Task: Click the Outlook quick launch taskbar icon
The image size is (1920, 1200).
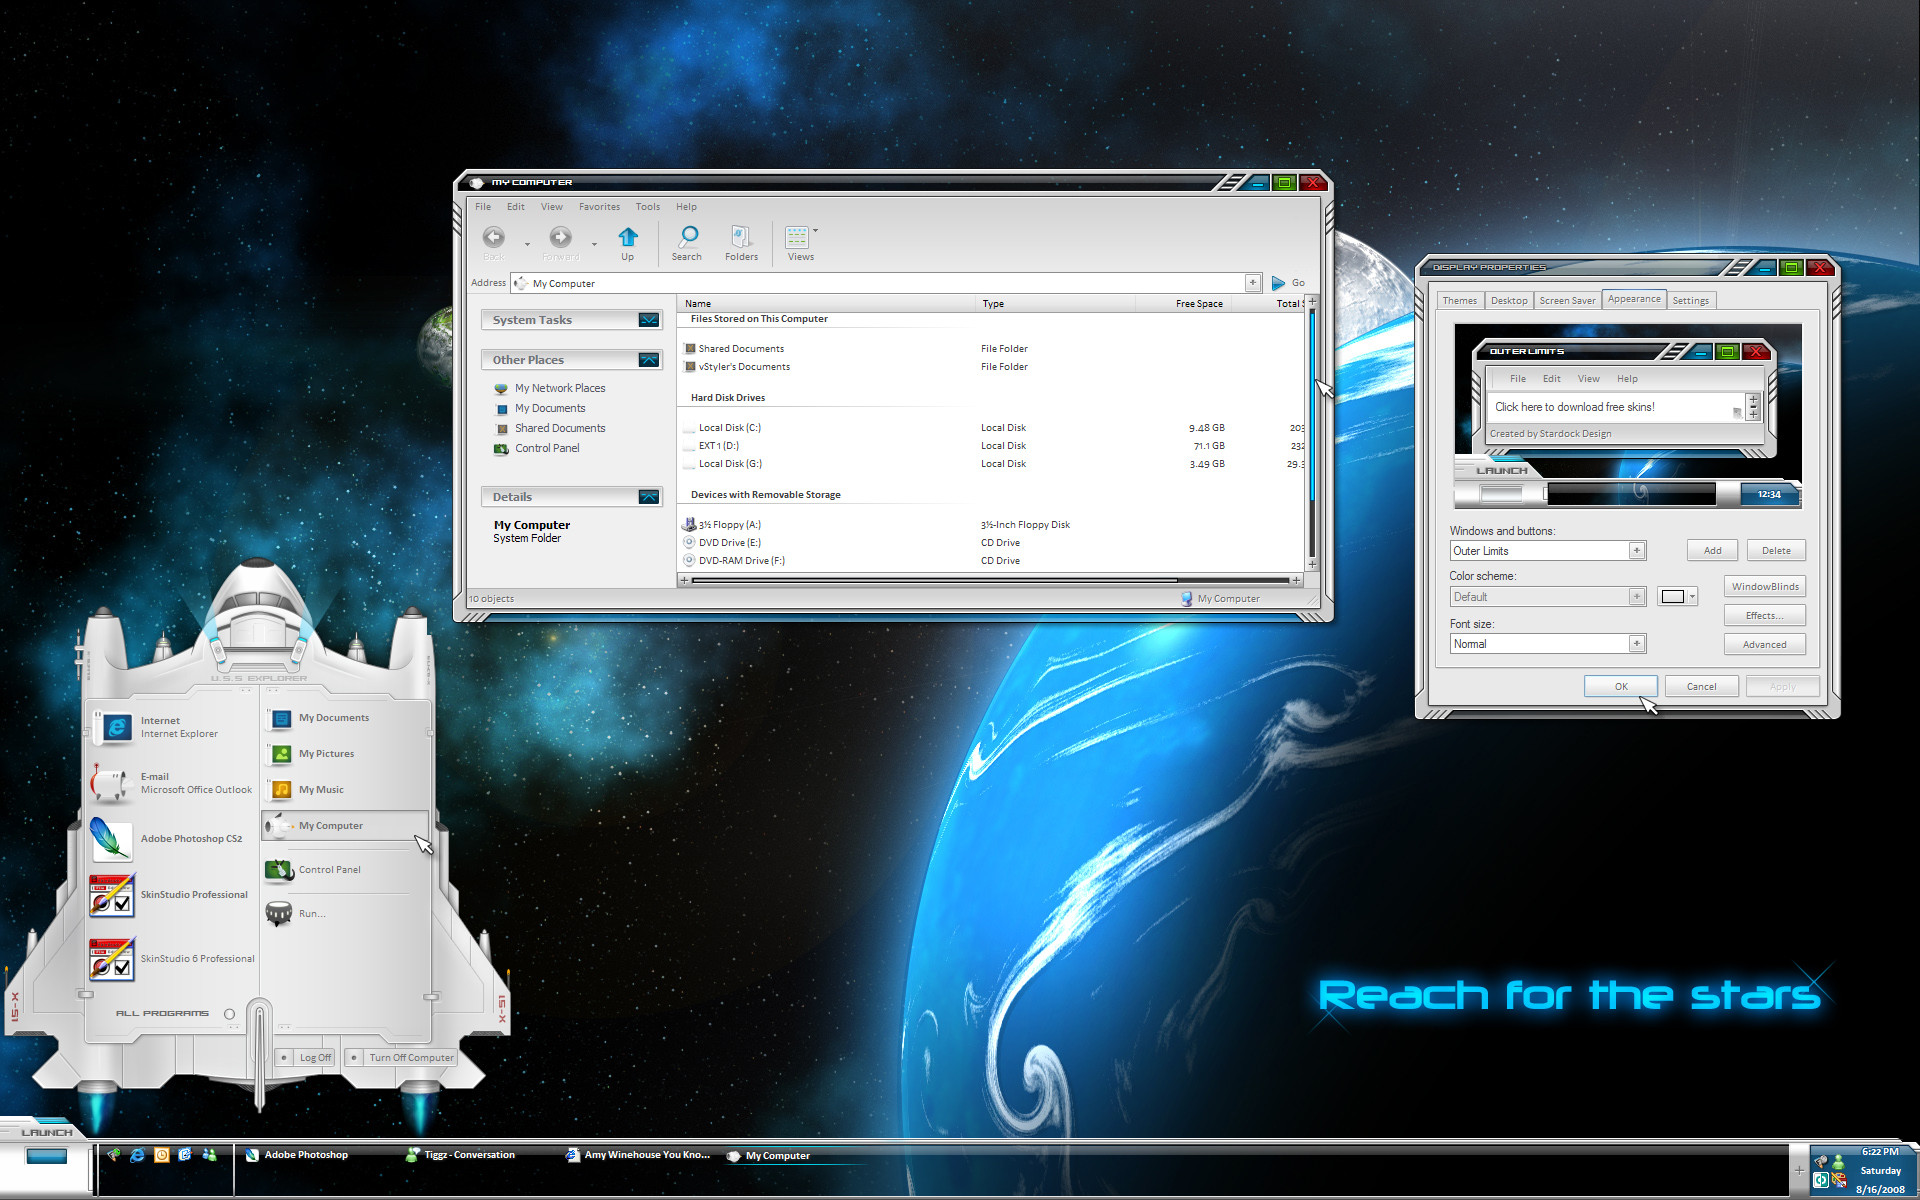Action: click(161, 1155)
